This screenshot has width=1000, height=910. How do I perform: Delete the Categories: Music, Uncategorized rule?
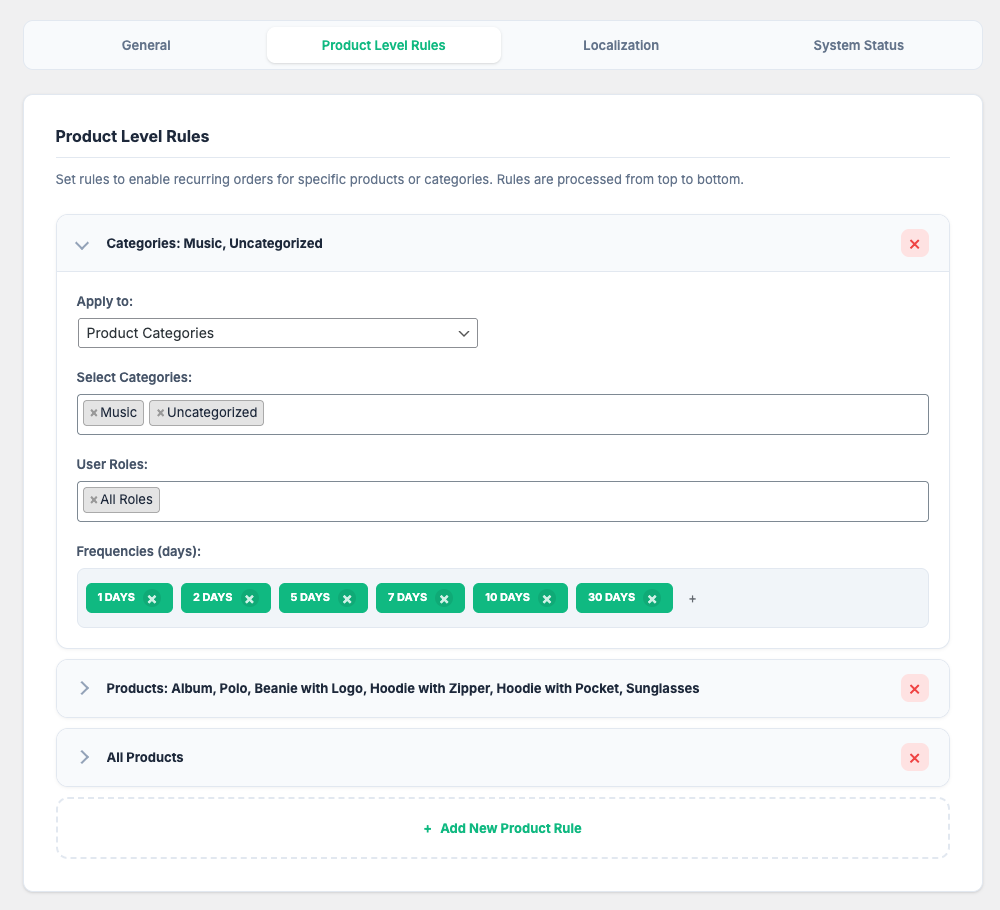(914, 243)
